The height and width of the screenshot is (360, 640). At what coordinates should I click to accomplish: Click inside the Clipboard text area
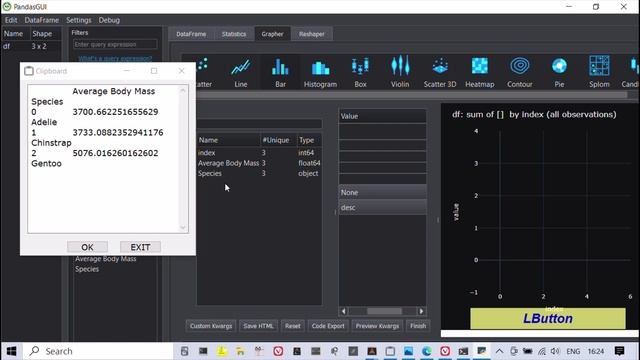(x=103, y=159)
